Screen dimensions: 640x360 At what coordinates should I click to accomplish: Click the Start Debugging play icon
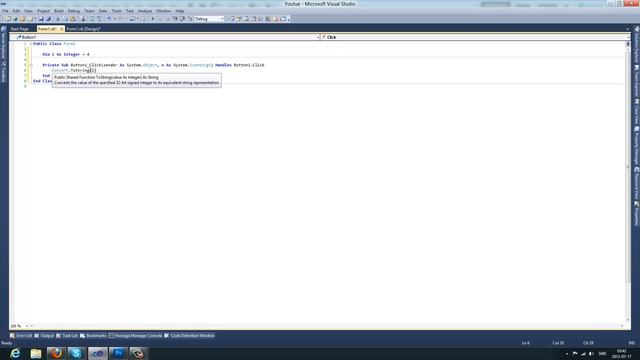pyautogui.click(x=153, y=19)
